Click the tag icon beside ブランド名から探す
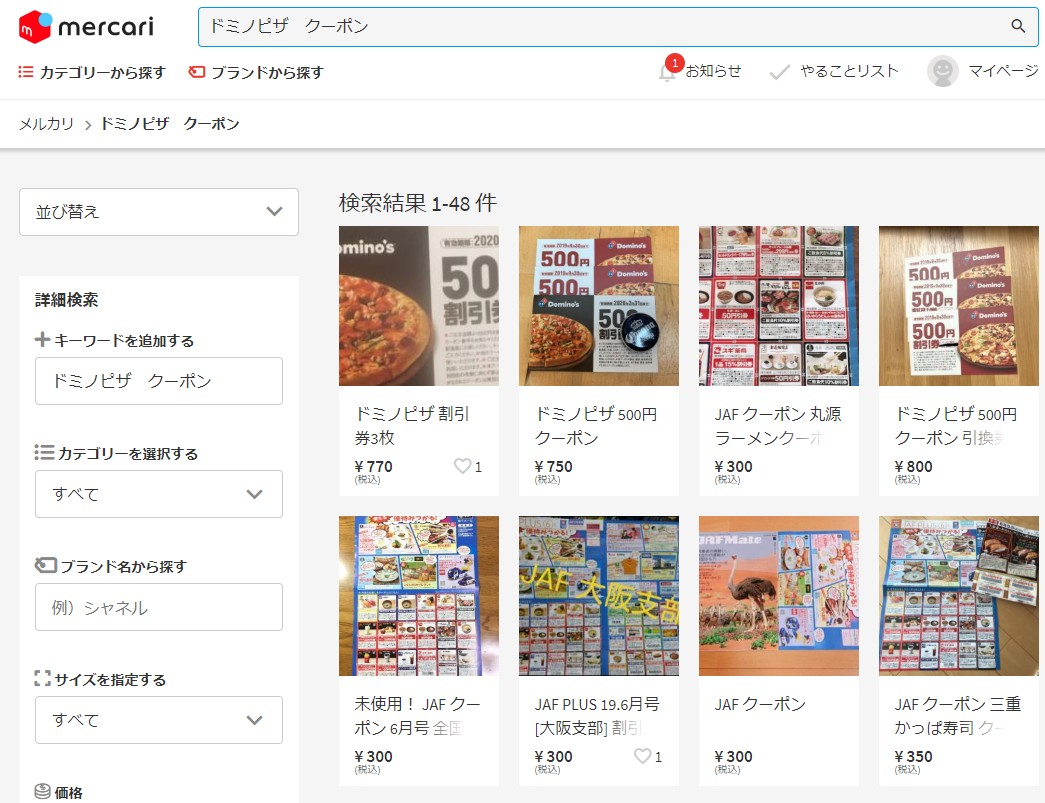This screenshot has width=1045, height=803. click(x=45, y=565)
